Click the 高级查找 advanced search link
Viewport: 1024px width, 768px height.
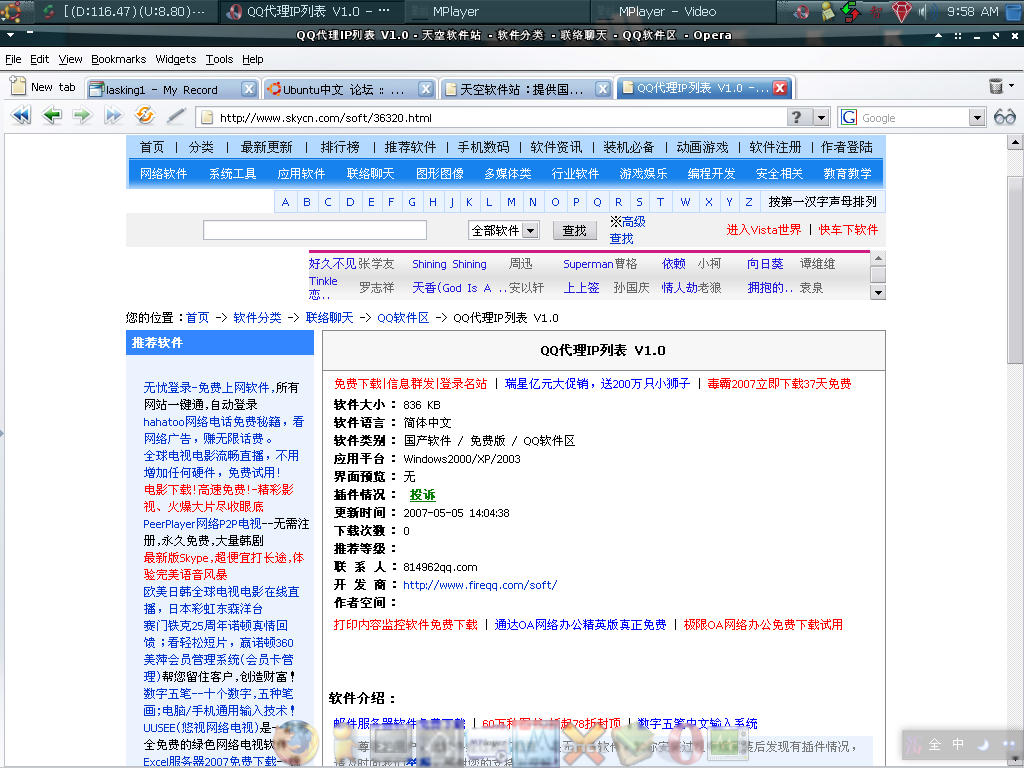tap(627, 231)
